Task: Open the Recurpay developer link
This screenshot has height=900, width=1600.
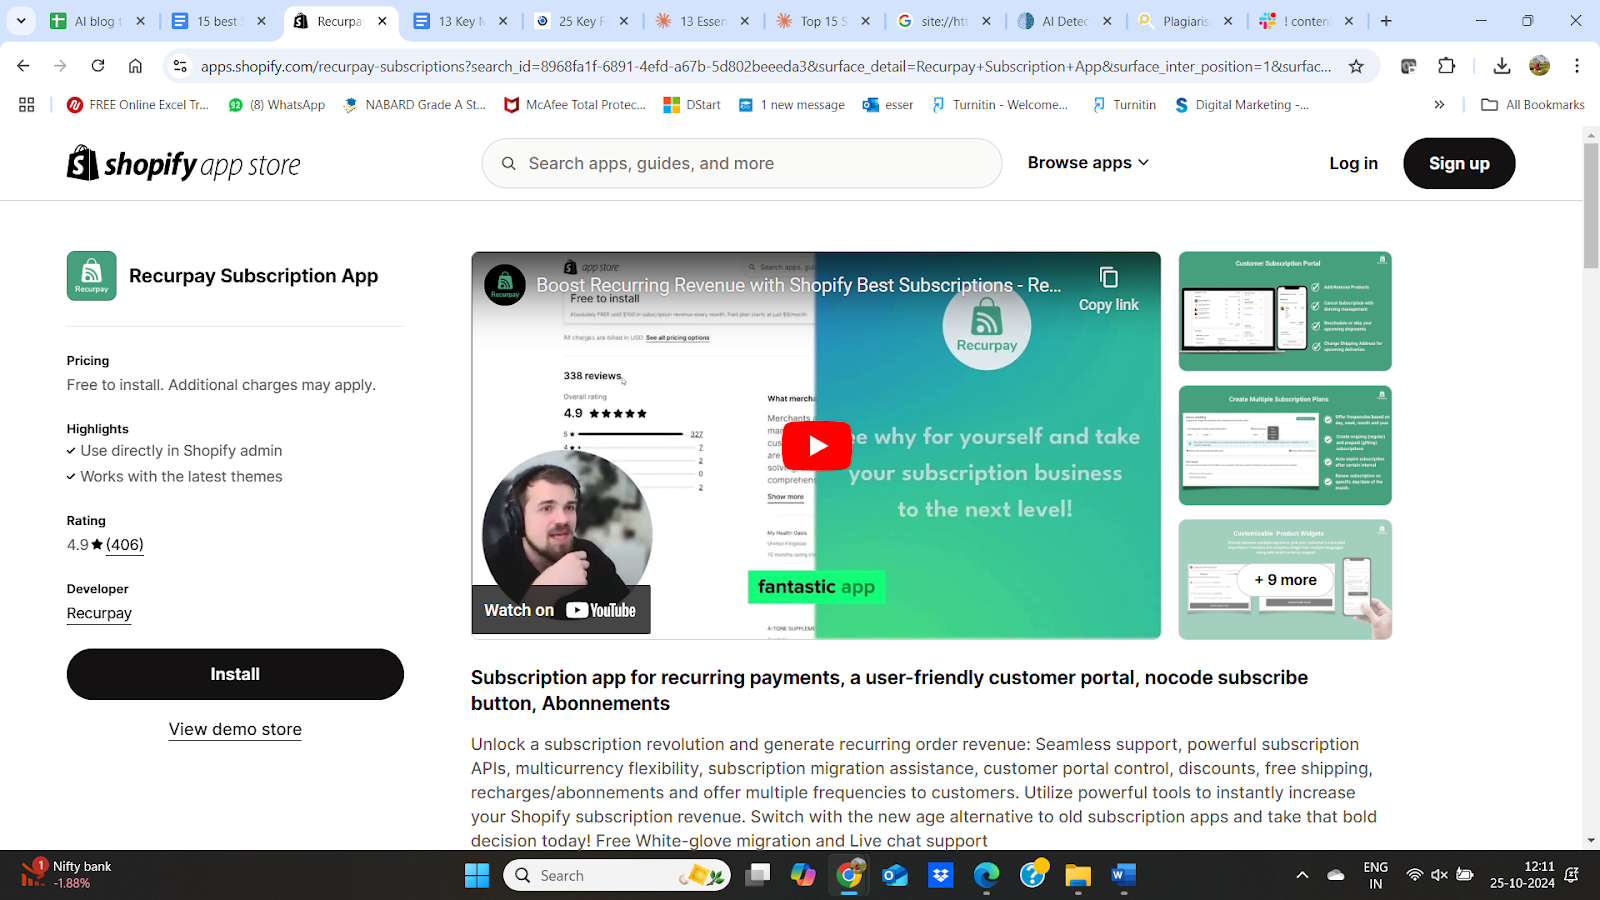Action: [99, 613]
